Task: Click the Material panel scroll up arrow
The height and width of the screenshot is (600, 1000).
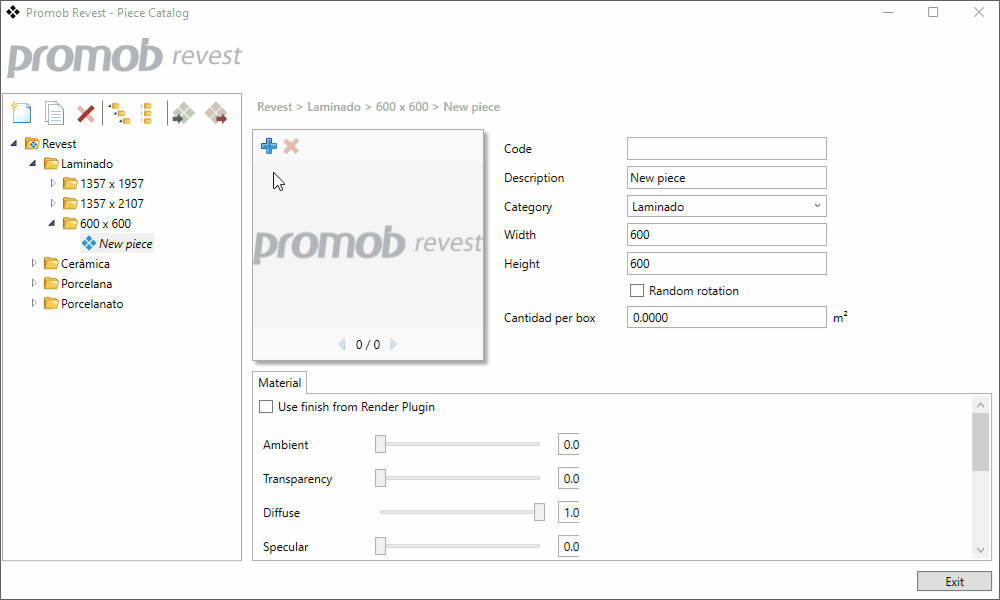Action: [980, 404]
